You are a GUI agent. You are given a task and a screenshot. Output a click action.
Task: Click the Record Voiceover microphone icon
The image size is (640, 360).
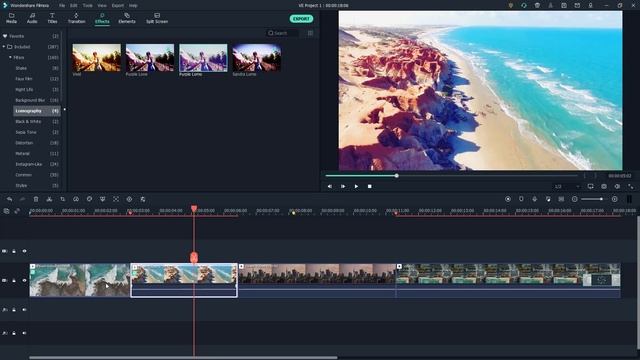coord(534,199)
